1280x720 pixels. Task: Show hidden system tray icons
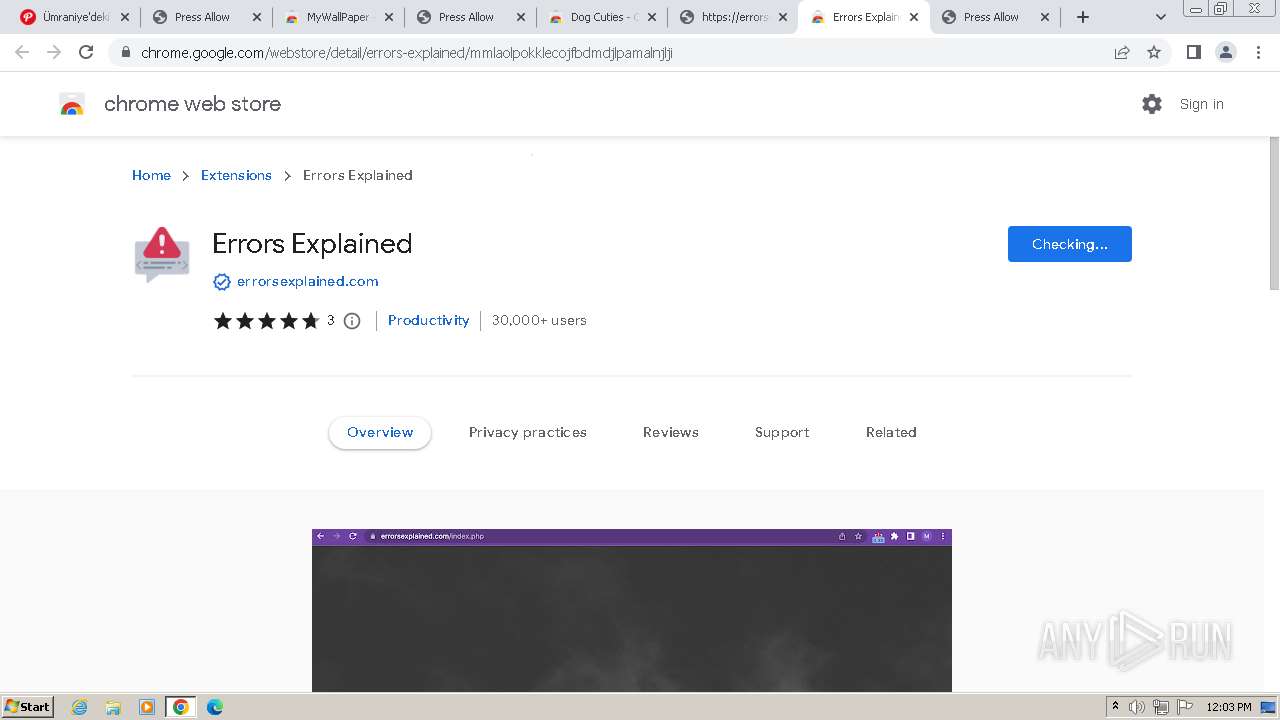[1115, 707]
